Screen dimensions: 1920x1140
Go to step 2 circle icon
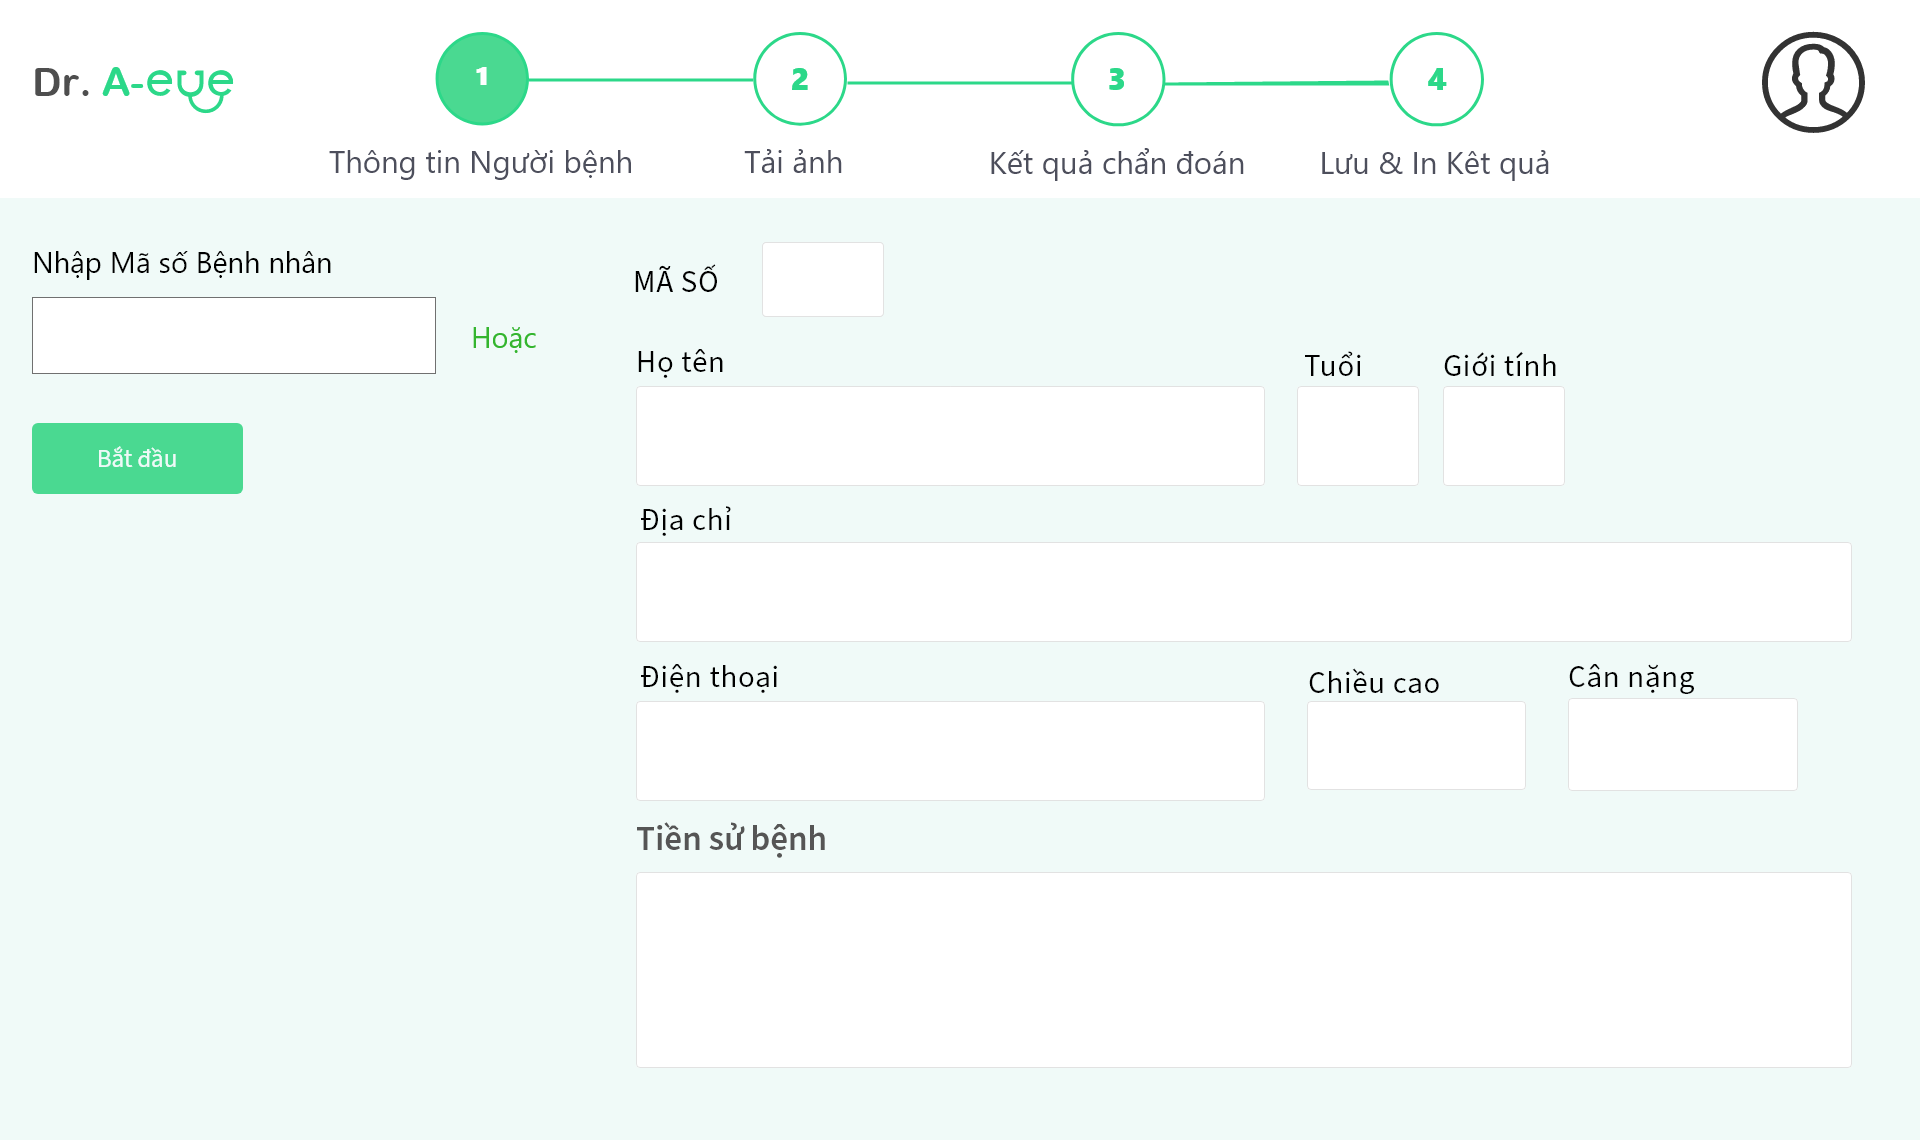pos(799,79)
